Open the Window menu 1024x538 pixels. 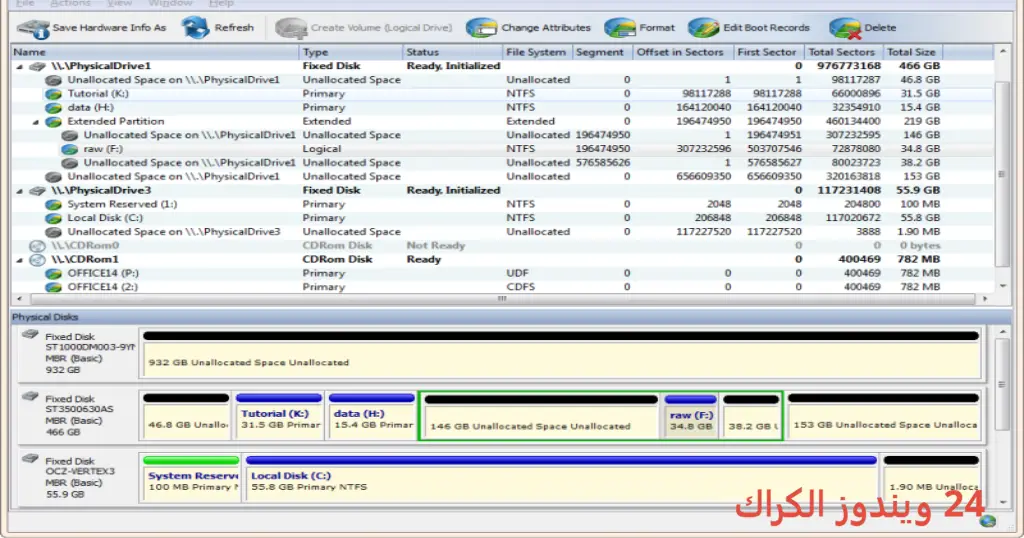point(170,3)
